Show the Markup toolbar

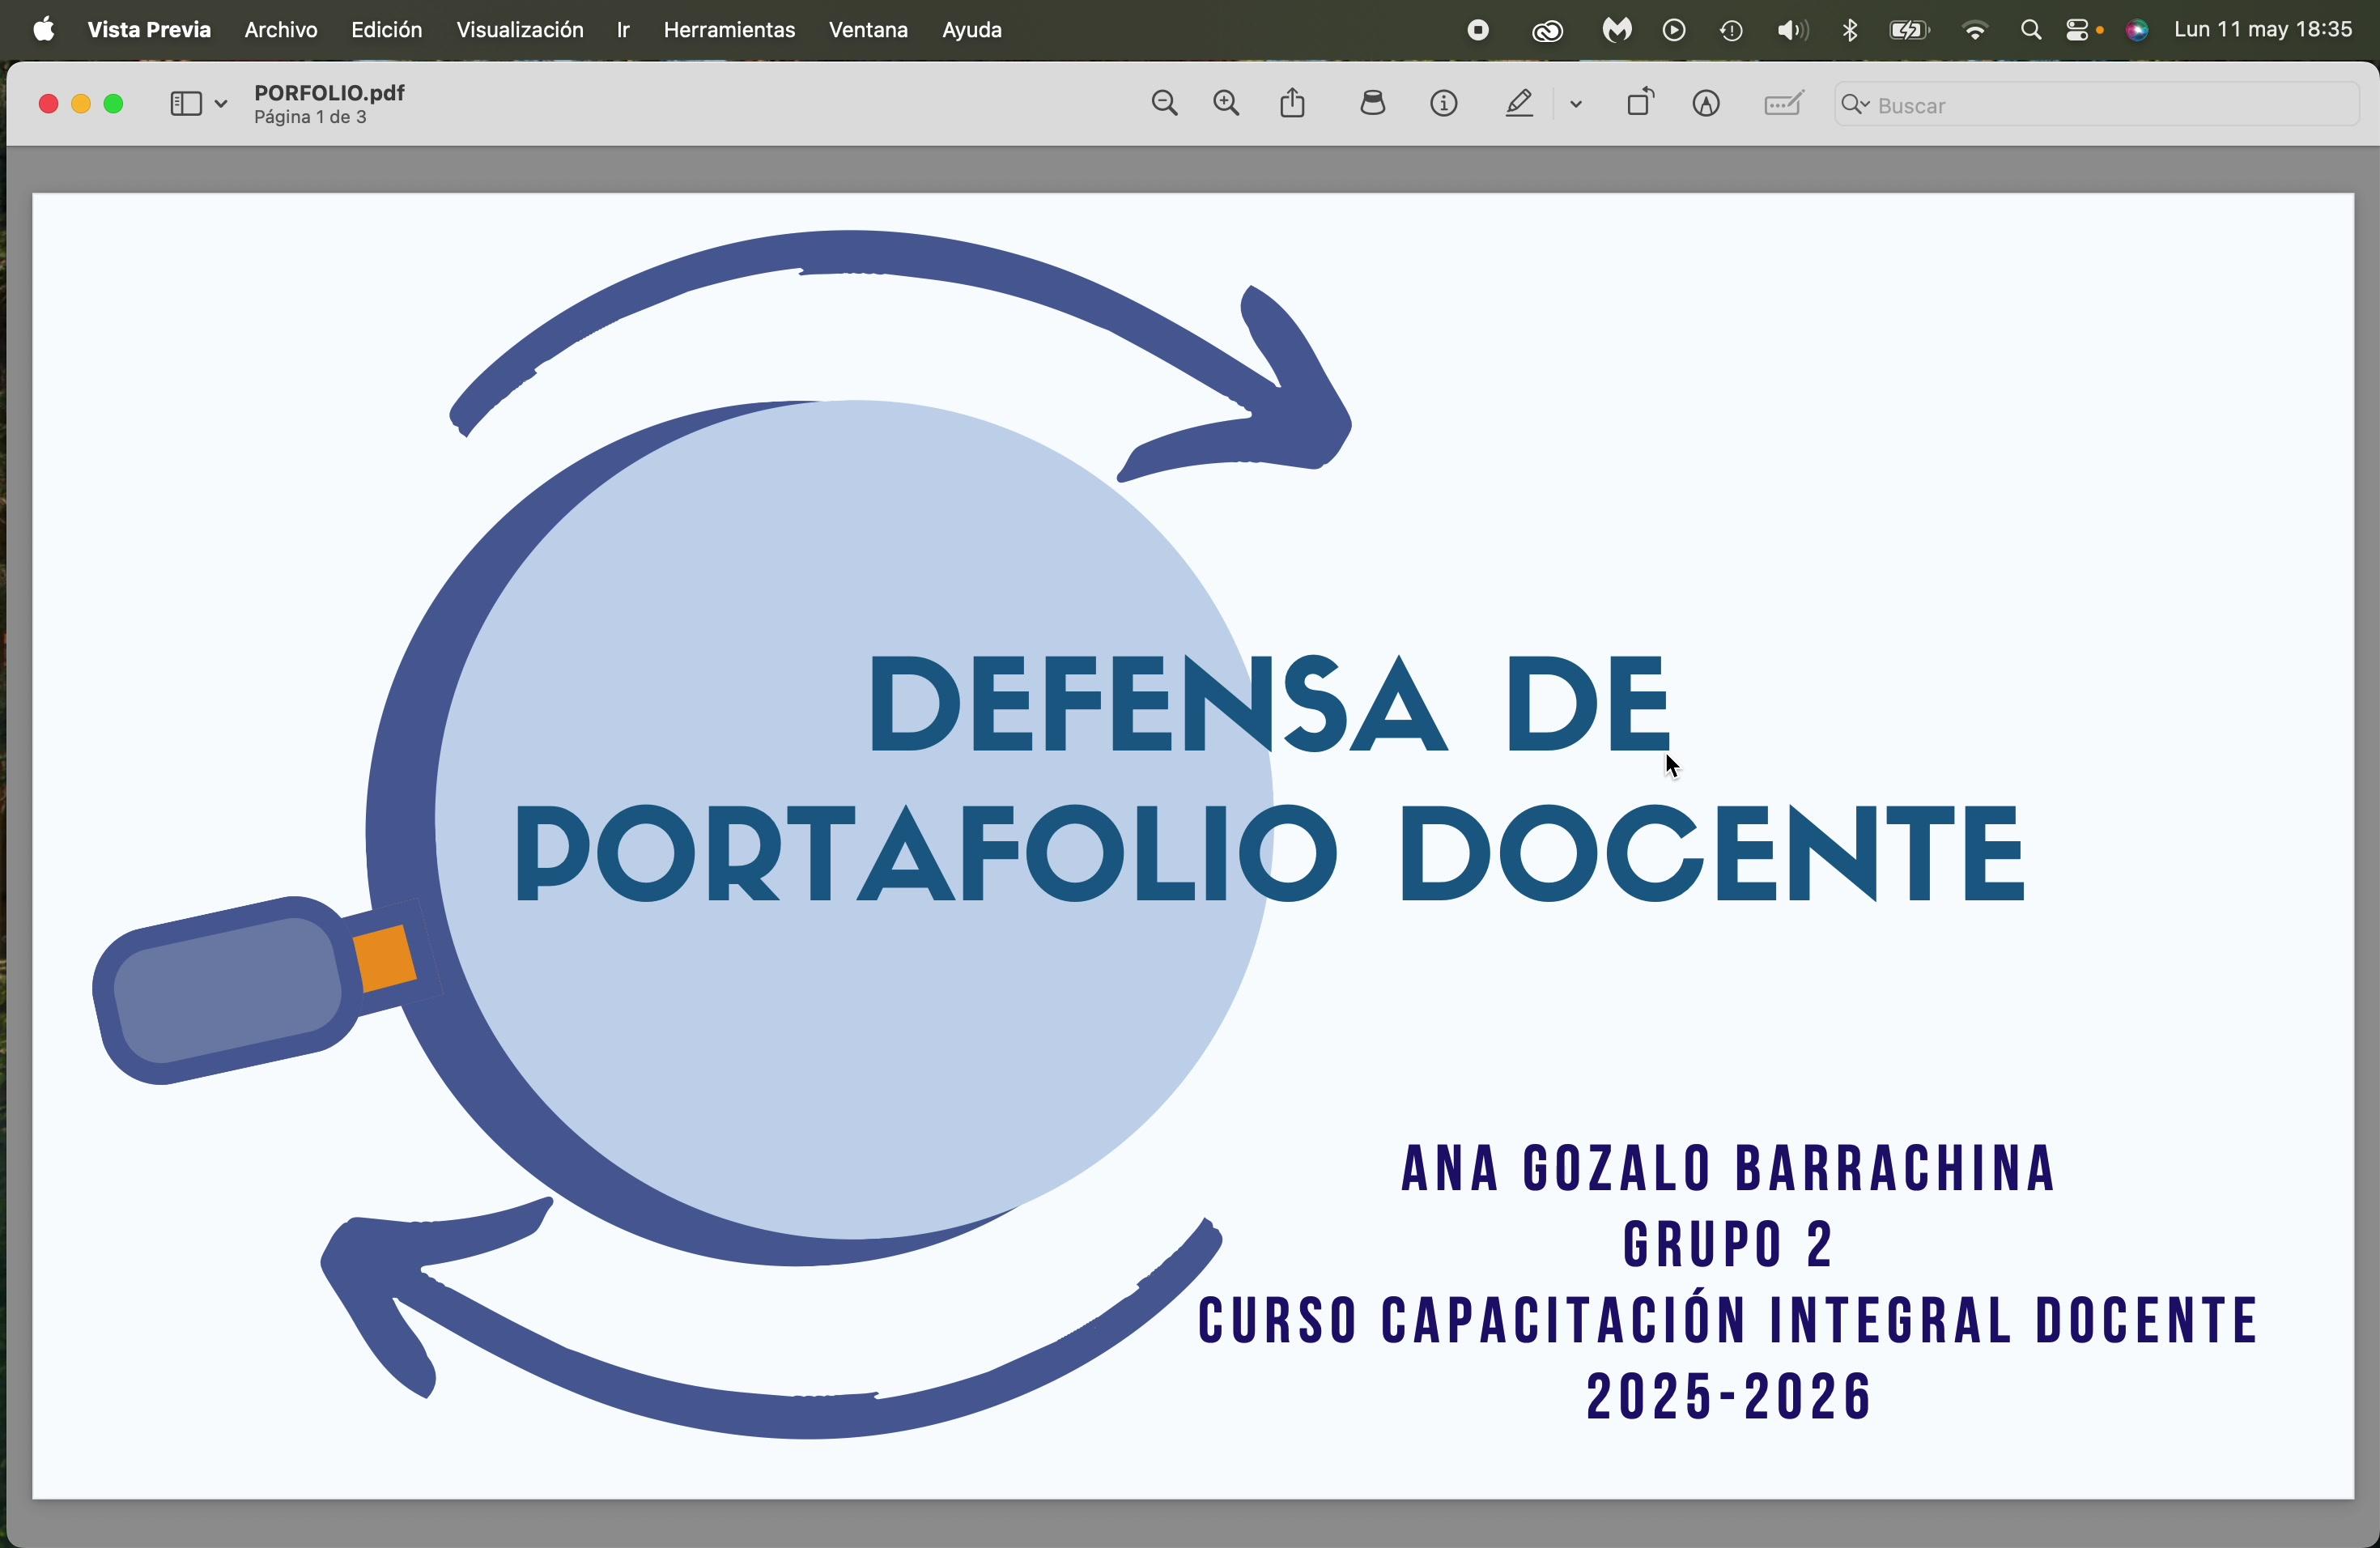pos(1707,104)
